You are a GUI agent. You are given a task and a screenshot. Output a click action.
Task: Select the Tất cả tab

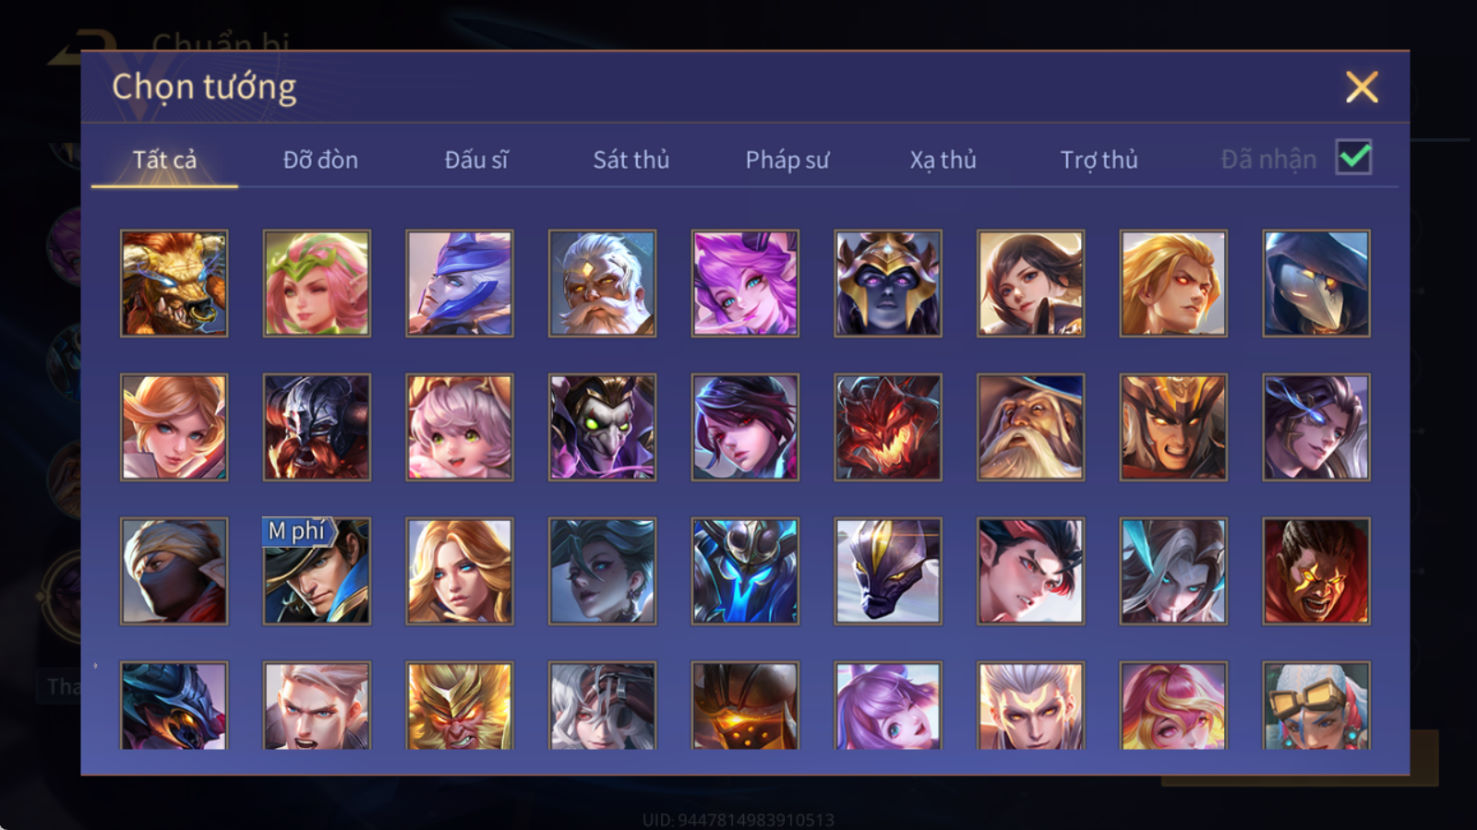coord(165,160)
